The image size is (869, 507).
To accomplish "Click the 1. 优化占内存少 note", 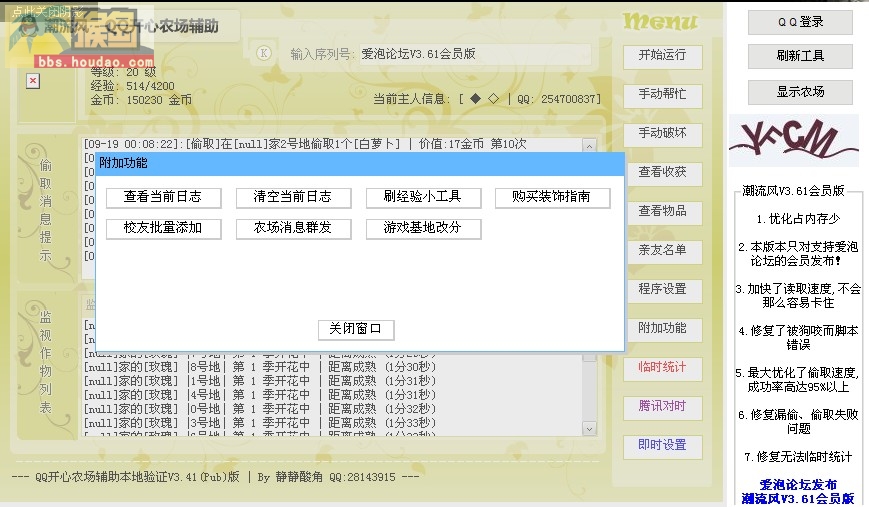I will [x=798, y=219].
